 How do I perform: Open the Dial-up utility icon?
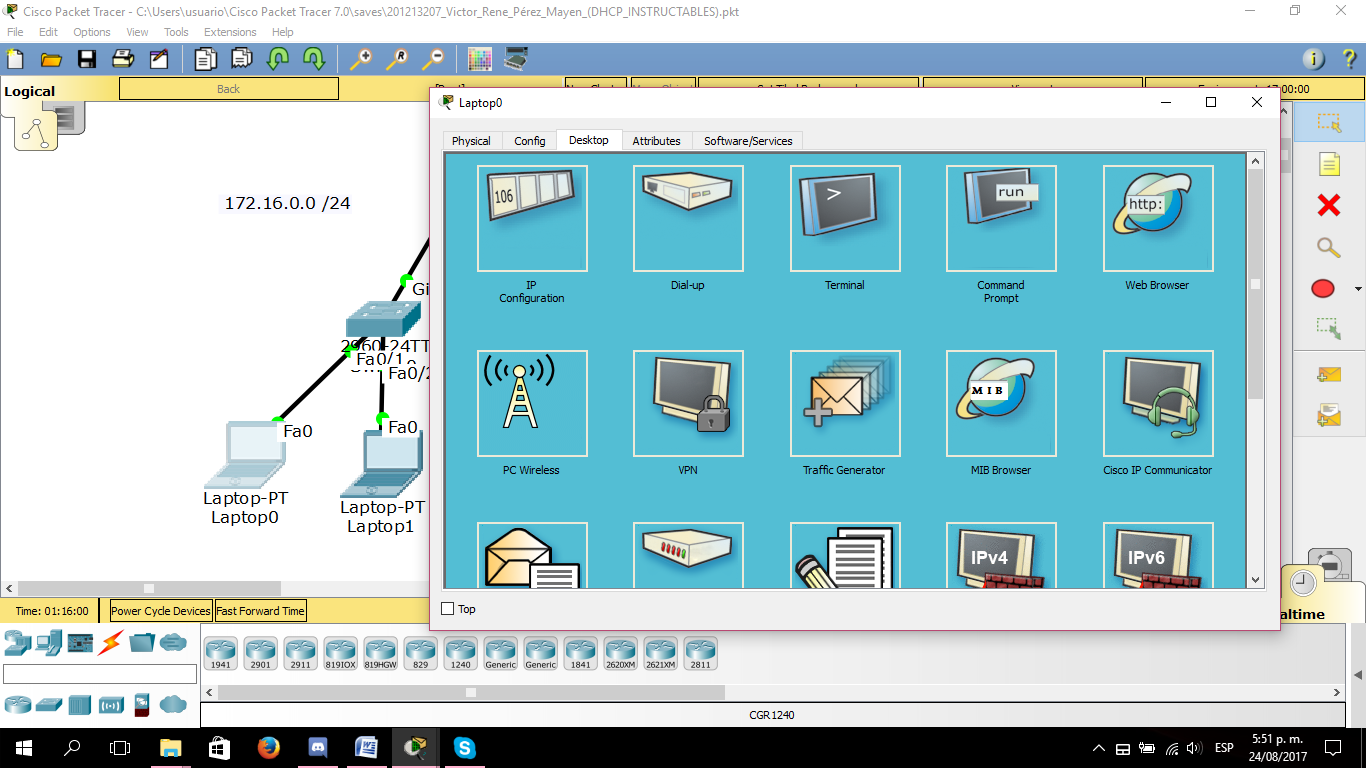pyautogui.click(x=688, y=218)
